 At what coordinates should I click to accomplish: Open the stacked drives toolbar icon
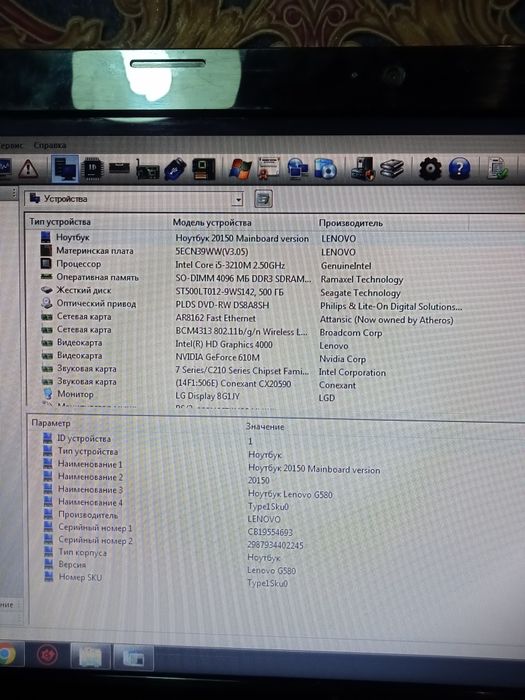pos(392,169)
